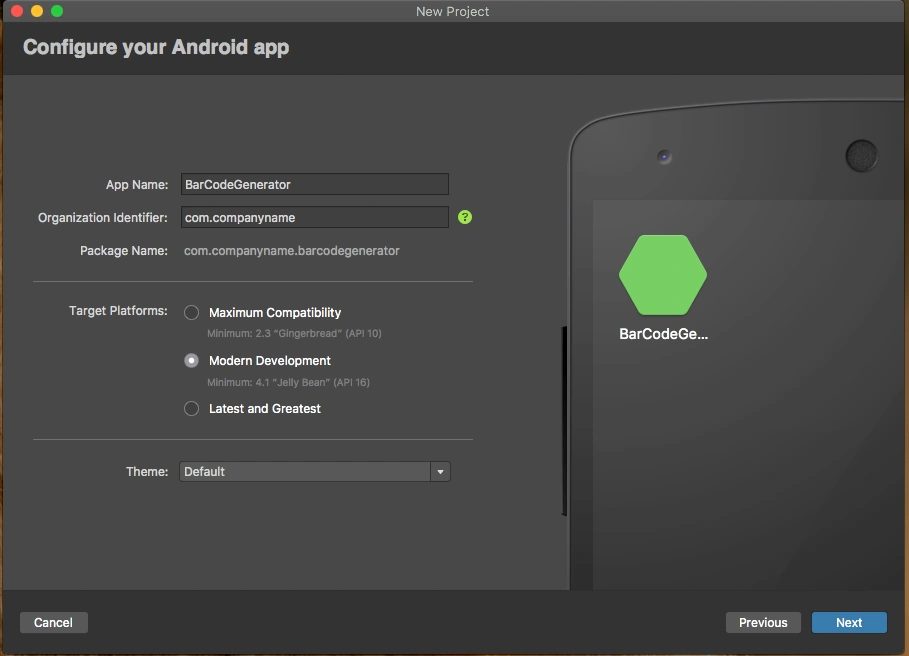This screenshot has height=656, width=909.
Task: Click the 'Configure your Android app' heading
Action: tap(156, 48)
